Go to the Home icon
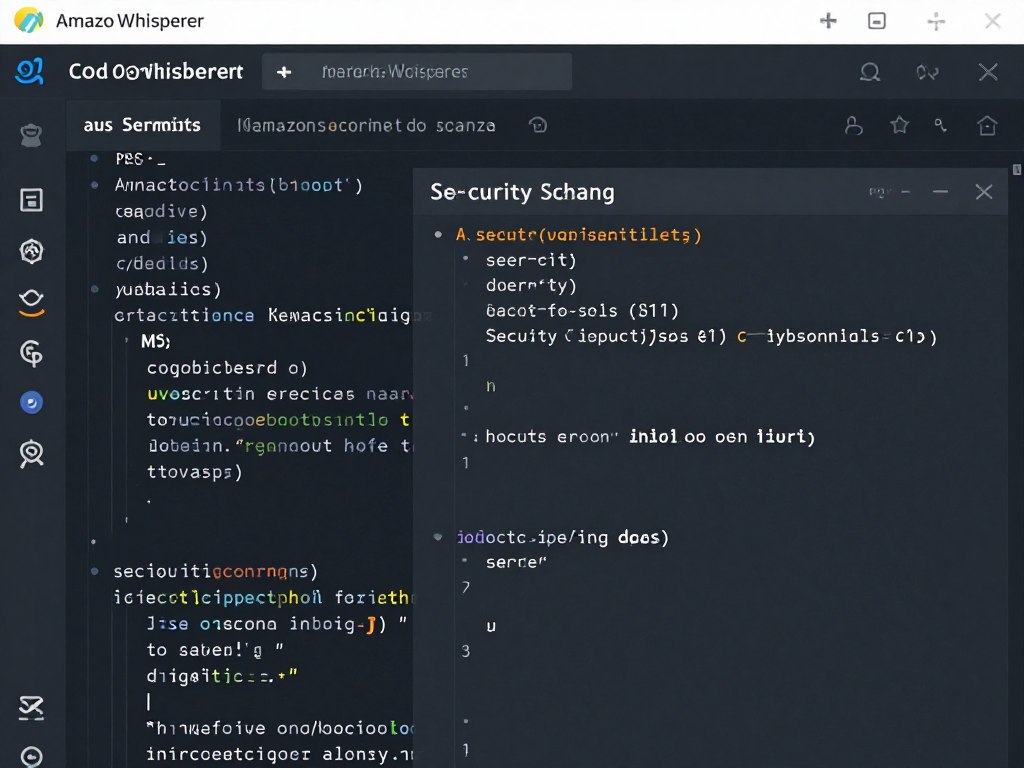The height and width of the screenshot is (768, 1024). pos(987,125)
